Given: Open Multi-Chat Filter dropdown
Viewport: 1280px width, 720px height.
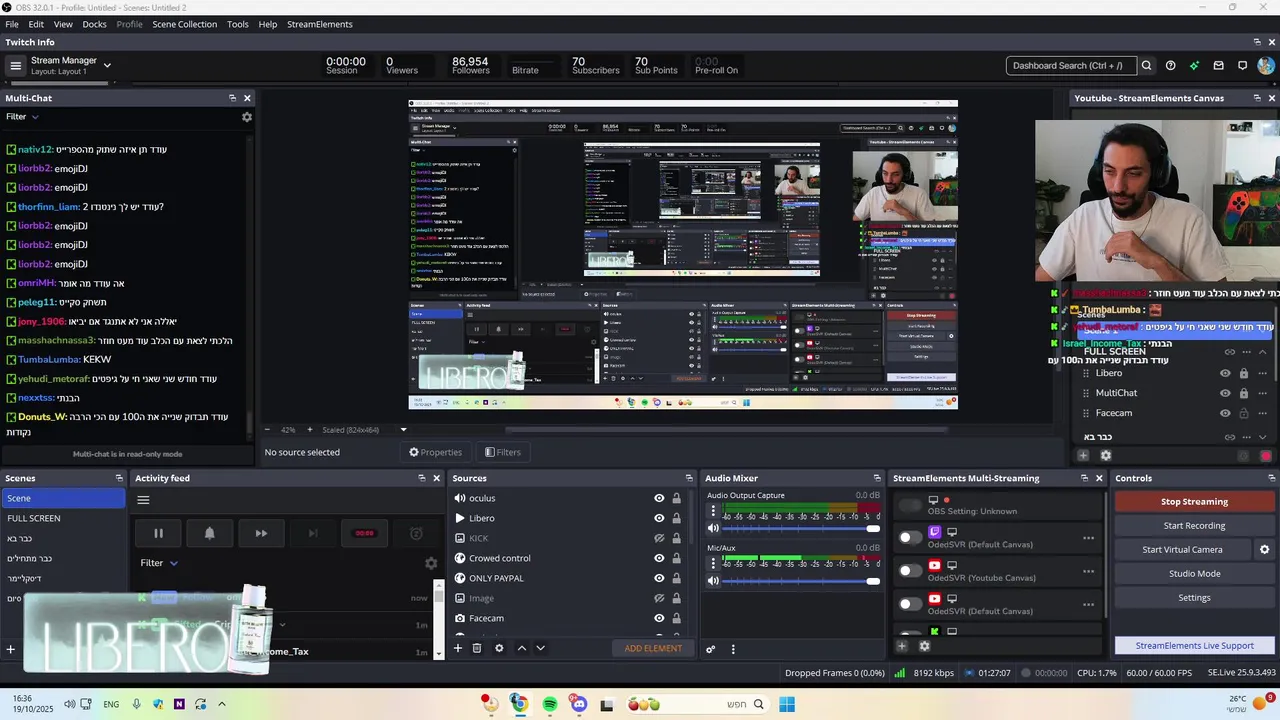Looking at the screenshot, I should [x=23, y=117].
